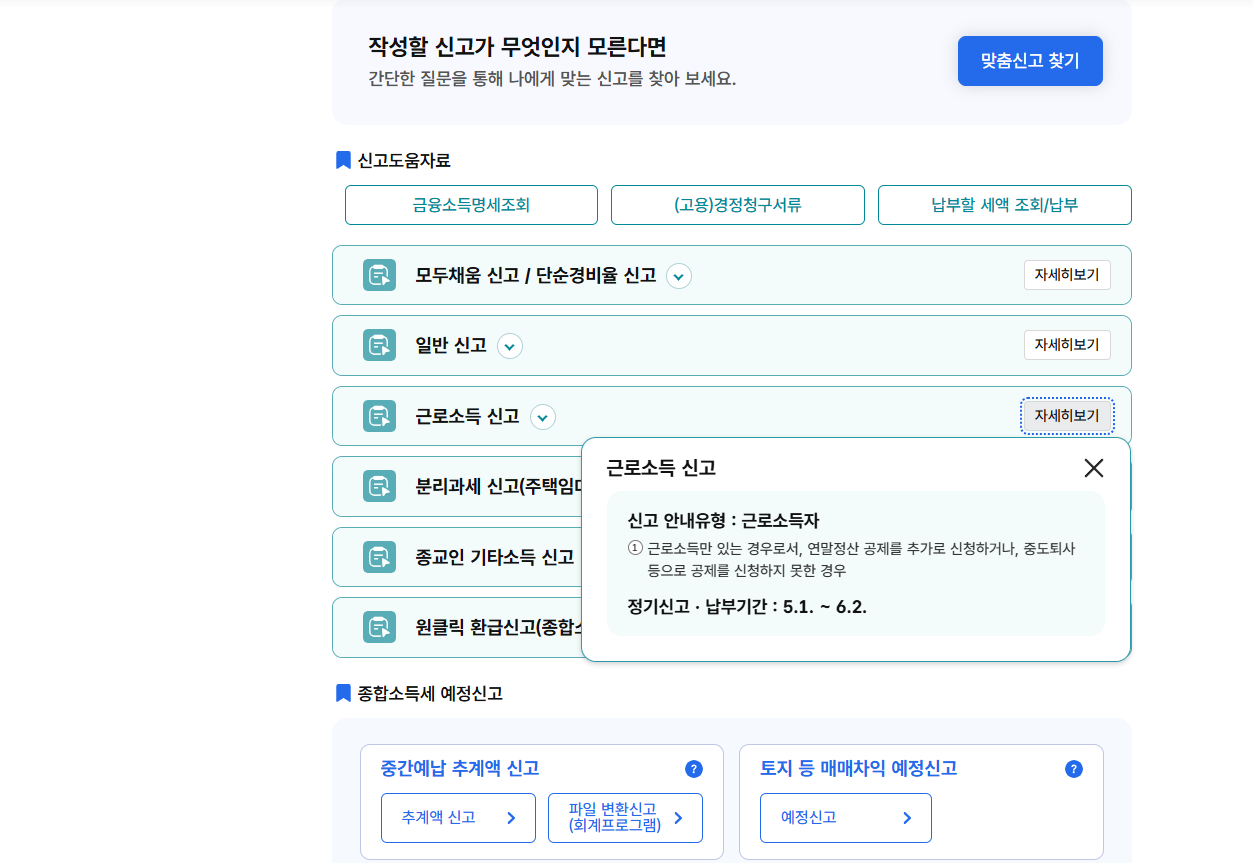
Task: Click 자세히보기 for 모두채움 신고 row
Action: click(1067, 275)
